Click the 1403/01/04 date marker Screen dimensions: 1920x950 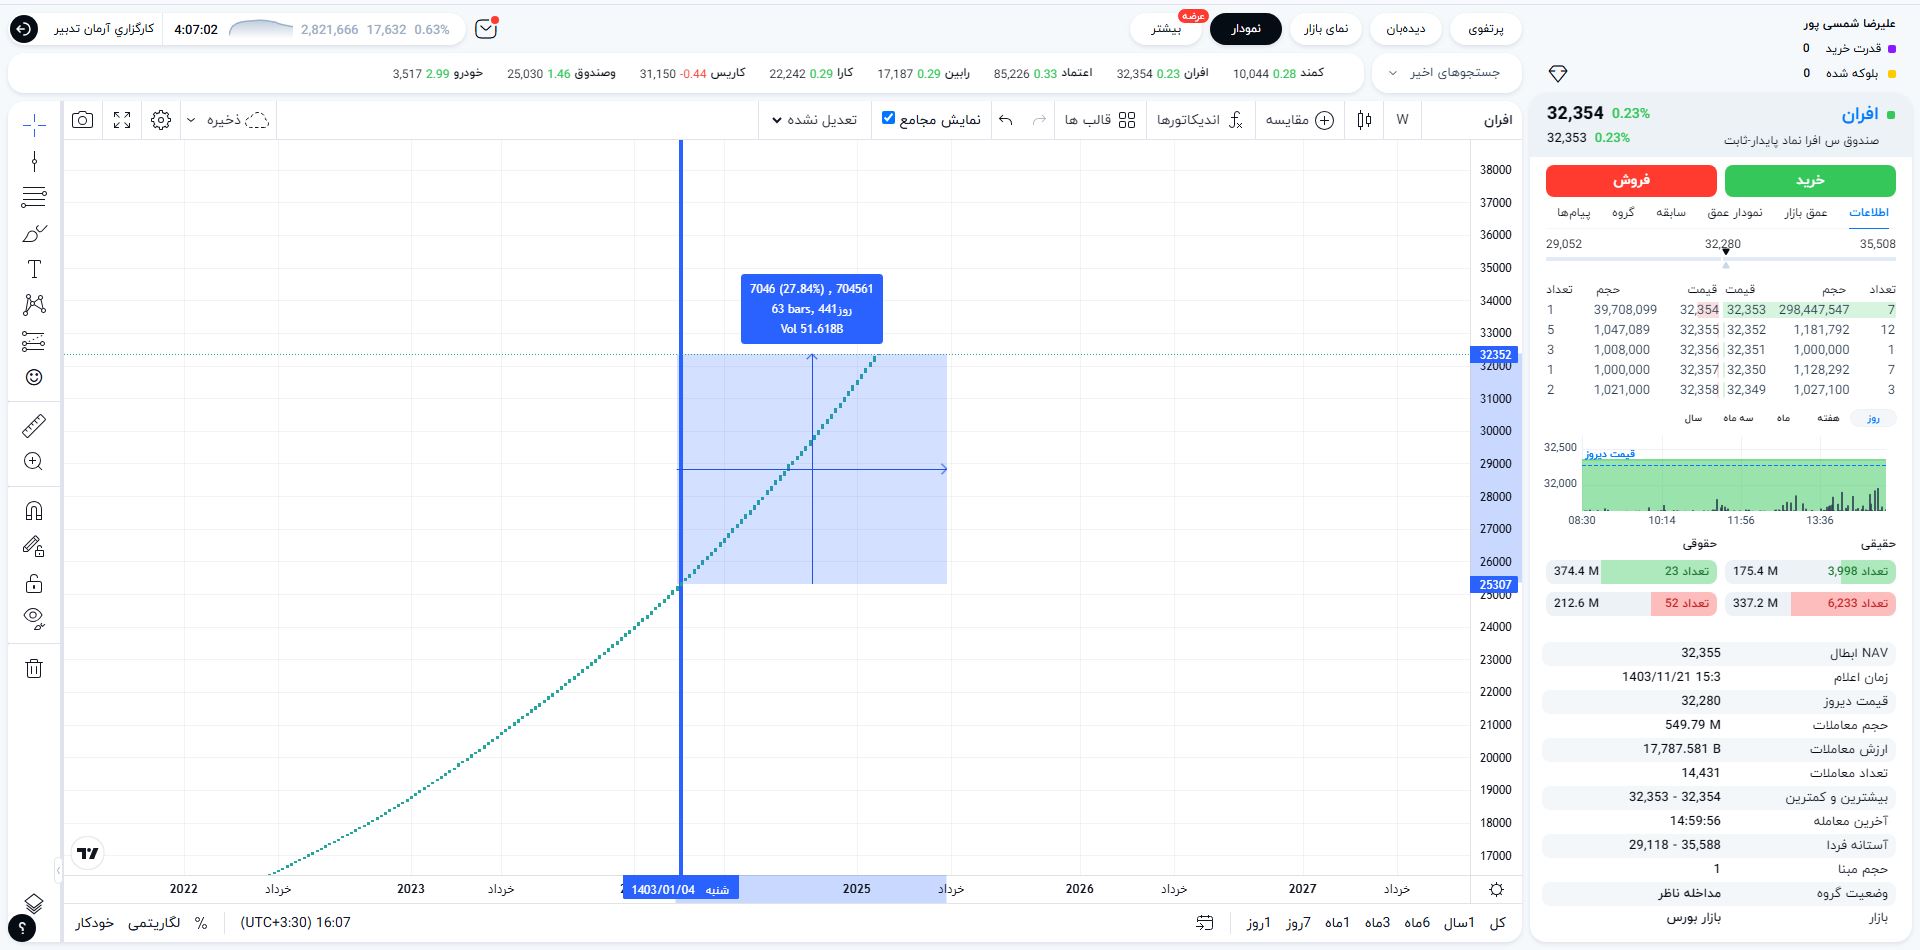[680, 889]
